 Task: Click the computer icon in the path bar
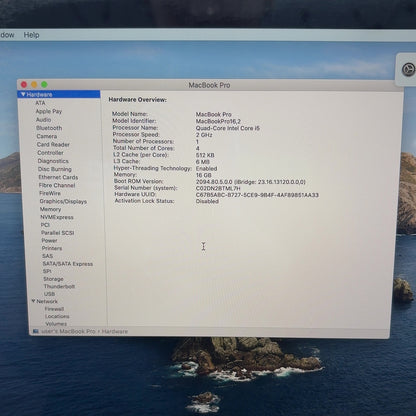36,331
